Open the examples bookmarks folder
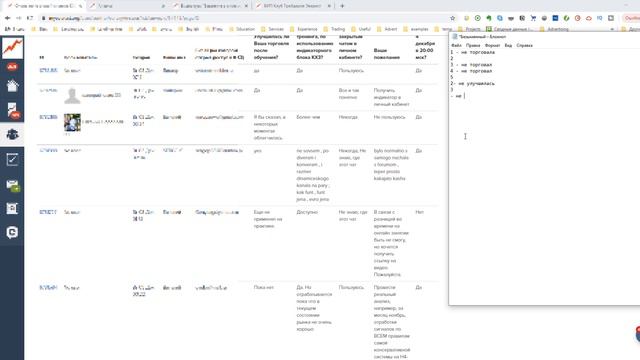Screen dimensions: 640x360 pos(416,29)
